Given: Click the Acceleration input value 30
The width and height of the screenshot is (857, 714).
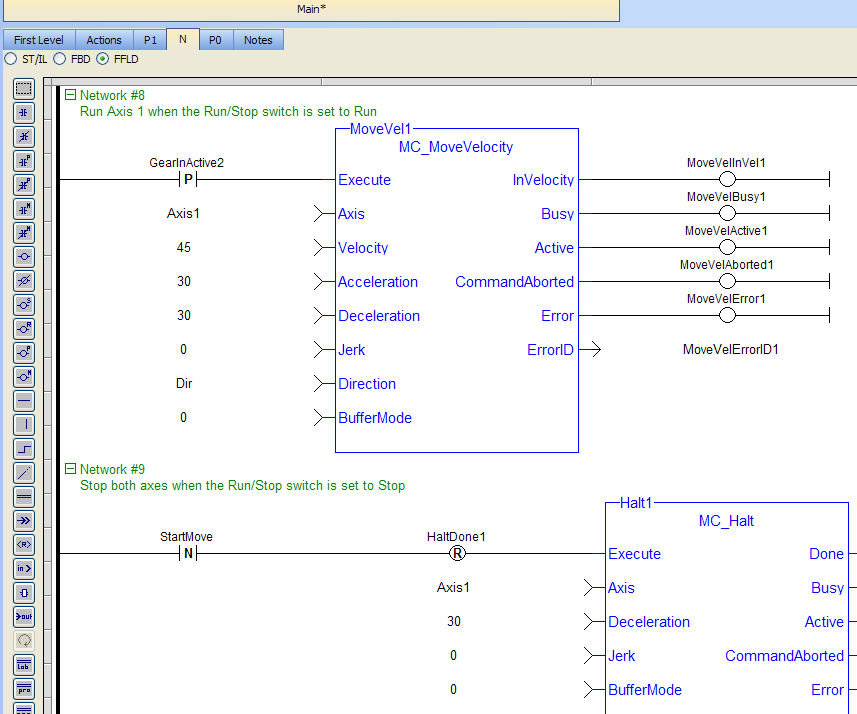Looking at the screenshot, I should click(x=184, y=281).
